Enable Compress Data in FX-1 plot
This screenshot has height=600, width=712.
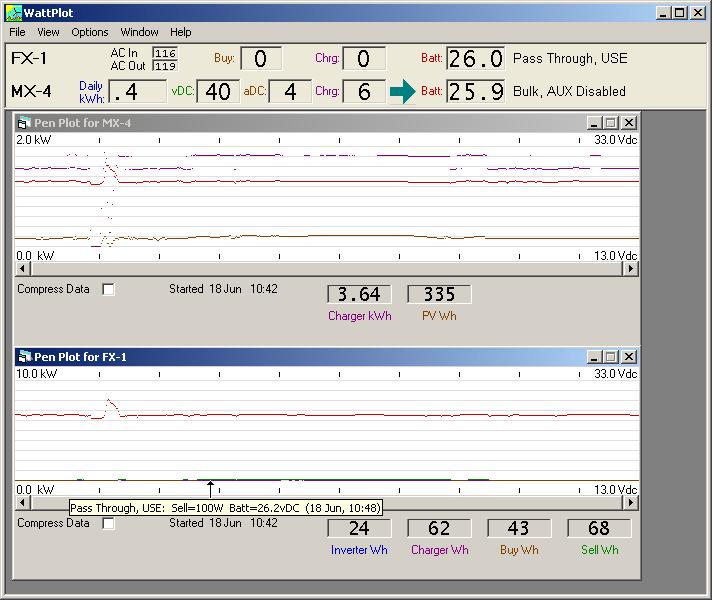click(109, 523)
